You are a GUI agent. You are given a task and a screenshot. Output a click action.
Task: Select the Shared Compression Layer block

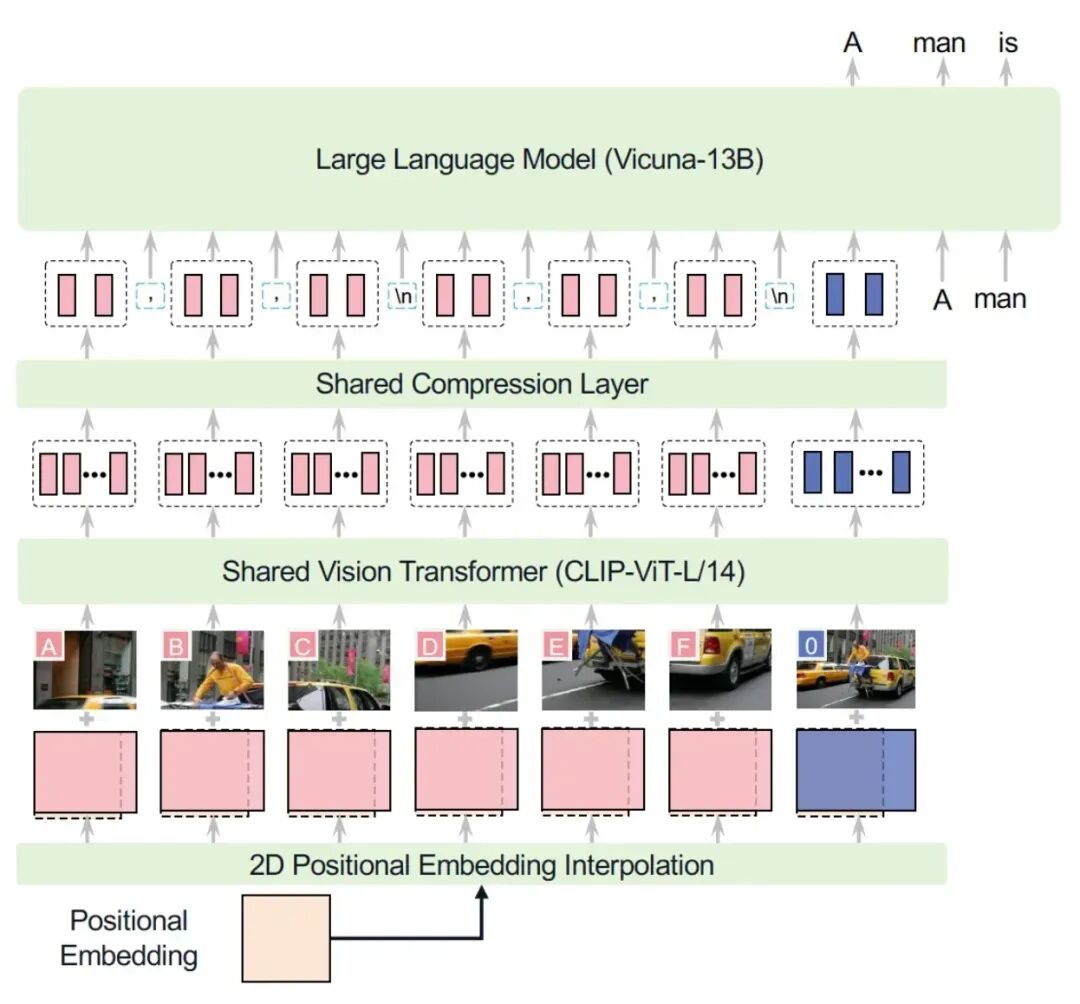coord(481,384)
